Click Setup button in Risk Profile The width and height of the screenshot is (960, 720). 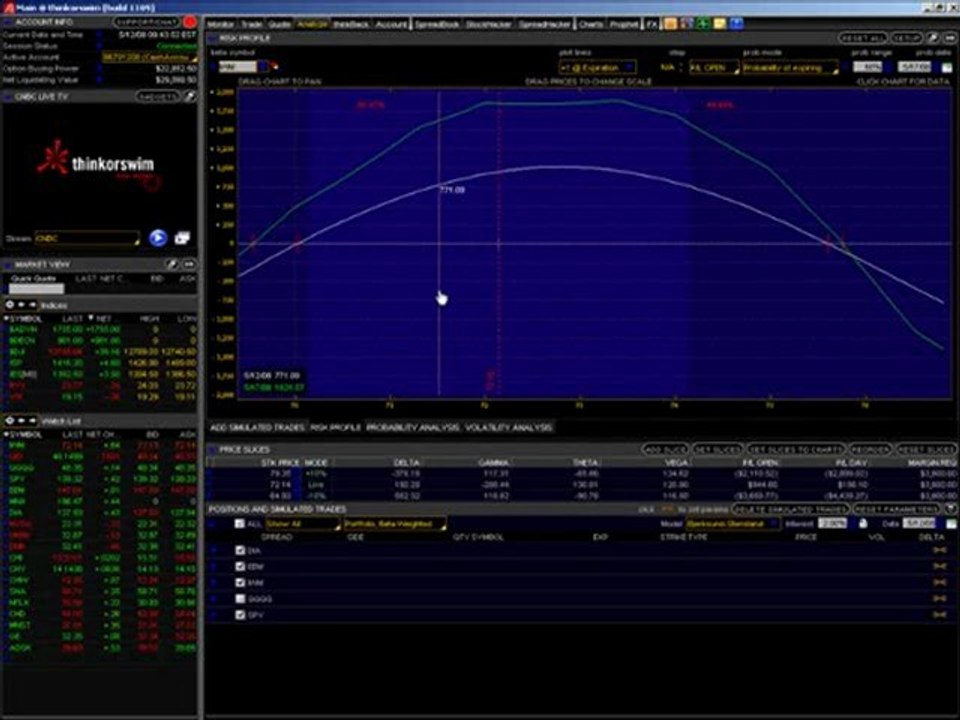[x=906, y=38]
